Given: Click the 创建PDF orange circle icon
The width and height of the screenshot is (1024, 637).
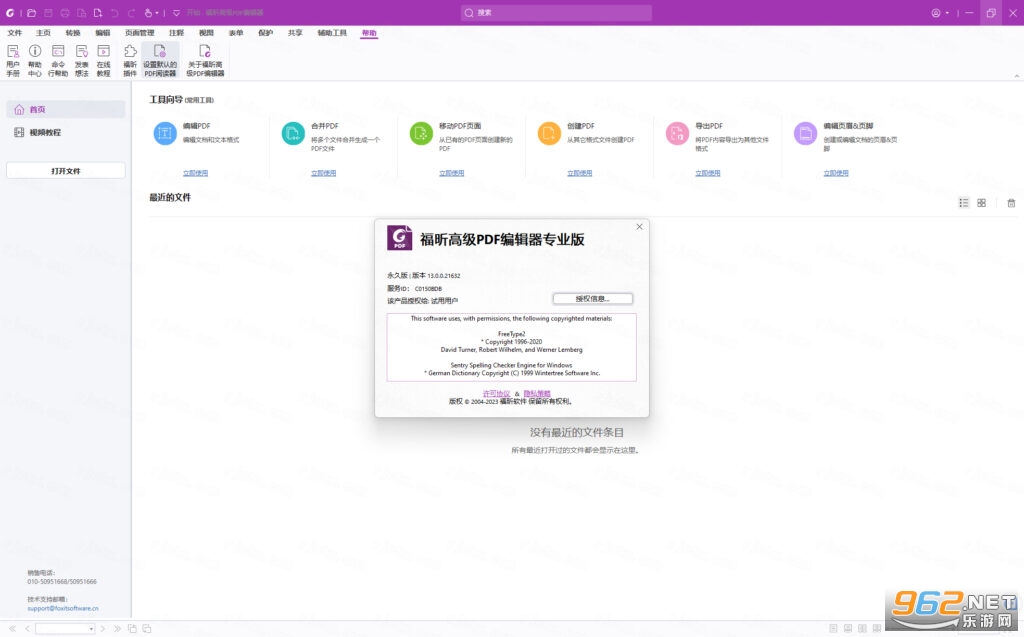Looking at the screenshot, I should [x=549, y=133].
